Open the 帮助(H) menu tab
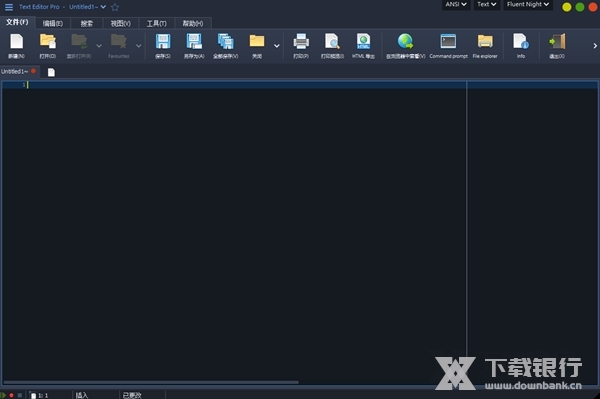The height and width of the screenshot is (399, 600). click(x=193, y=23)
